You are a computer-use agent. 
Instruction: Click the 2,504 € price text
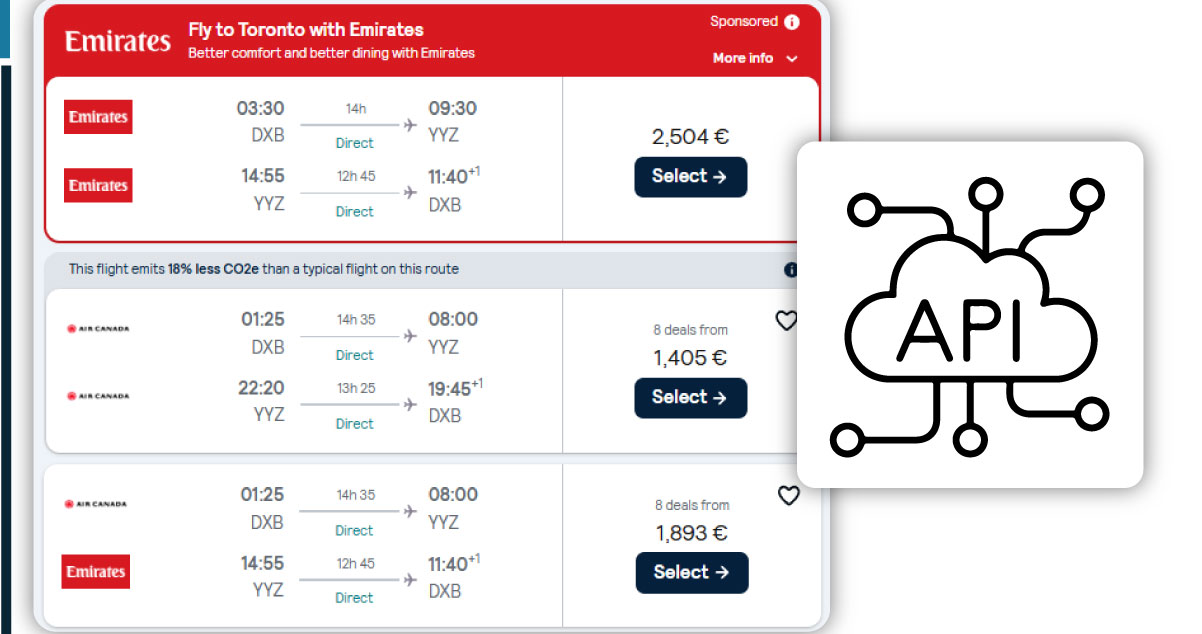click(x=691, y=136)
